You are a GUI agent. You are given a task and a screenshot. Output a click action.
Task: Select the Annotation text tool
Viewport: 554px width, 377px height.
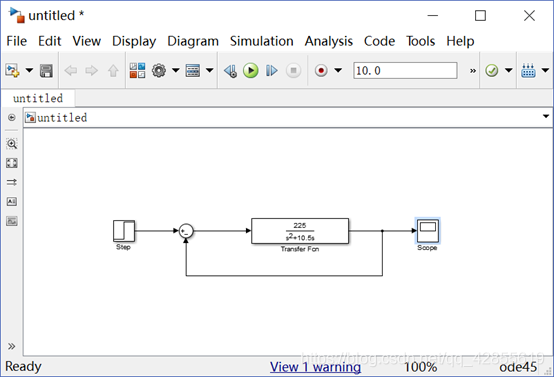click(12, 202)
